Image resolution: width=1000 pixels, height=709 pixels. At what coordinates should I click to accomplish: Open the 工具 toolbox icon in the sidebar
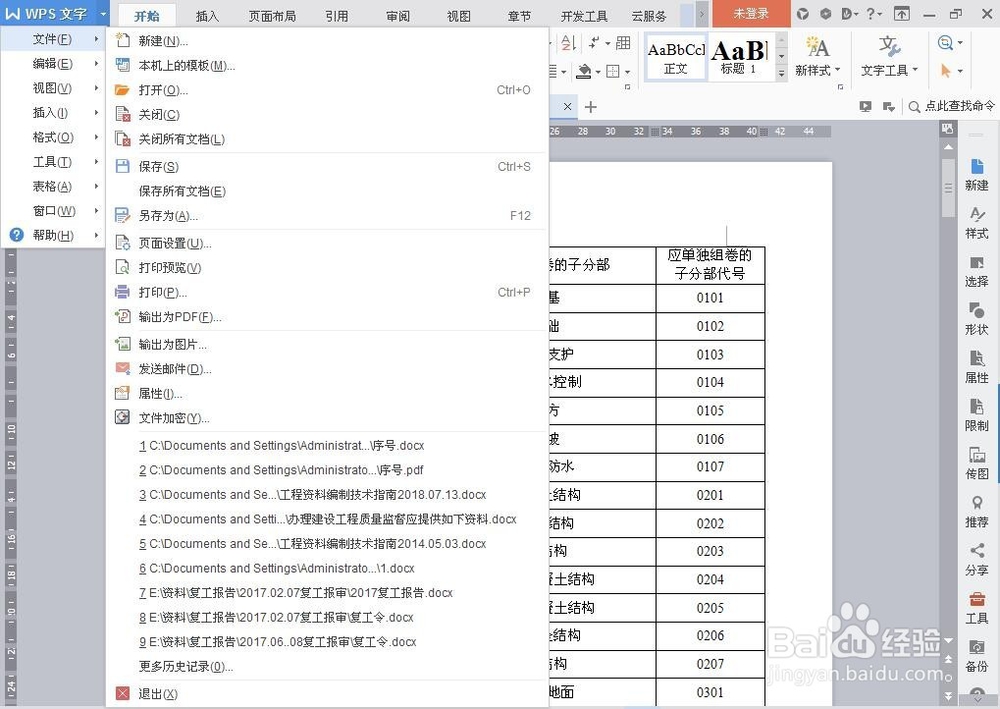click(x=976, y=607)
